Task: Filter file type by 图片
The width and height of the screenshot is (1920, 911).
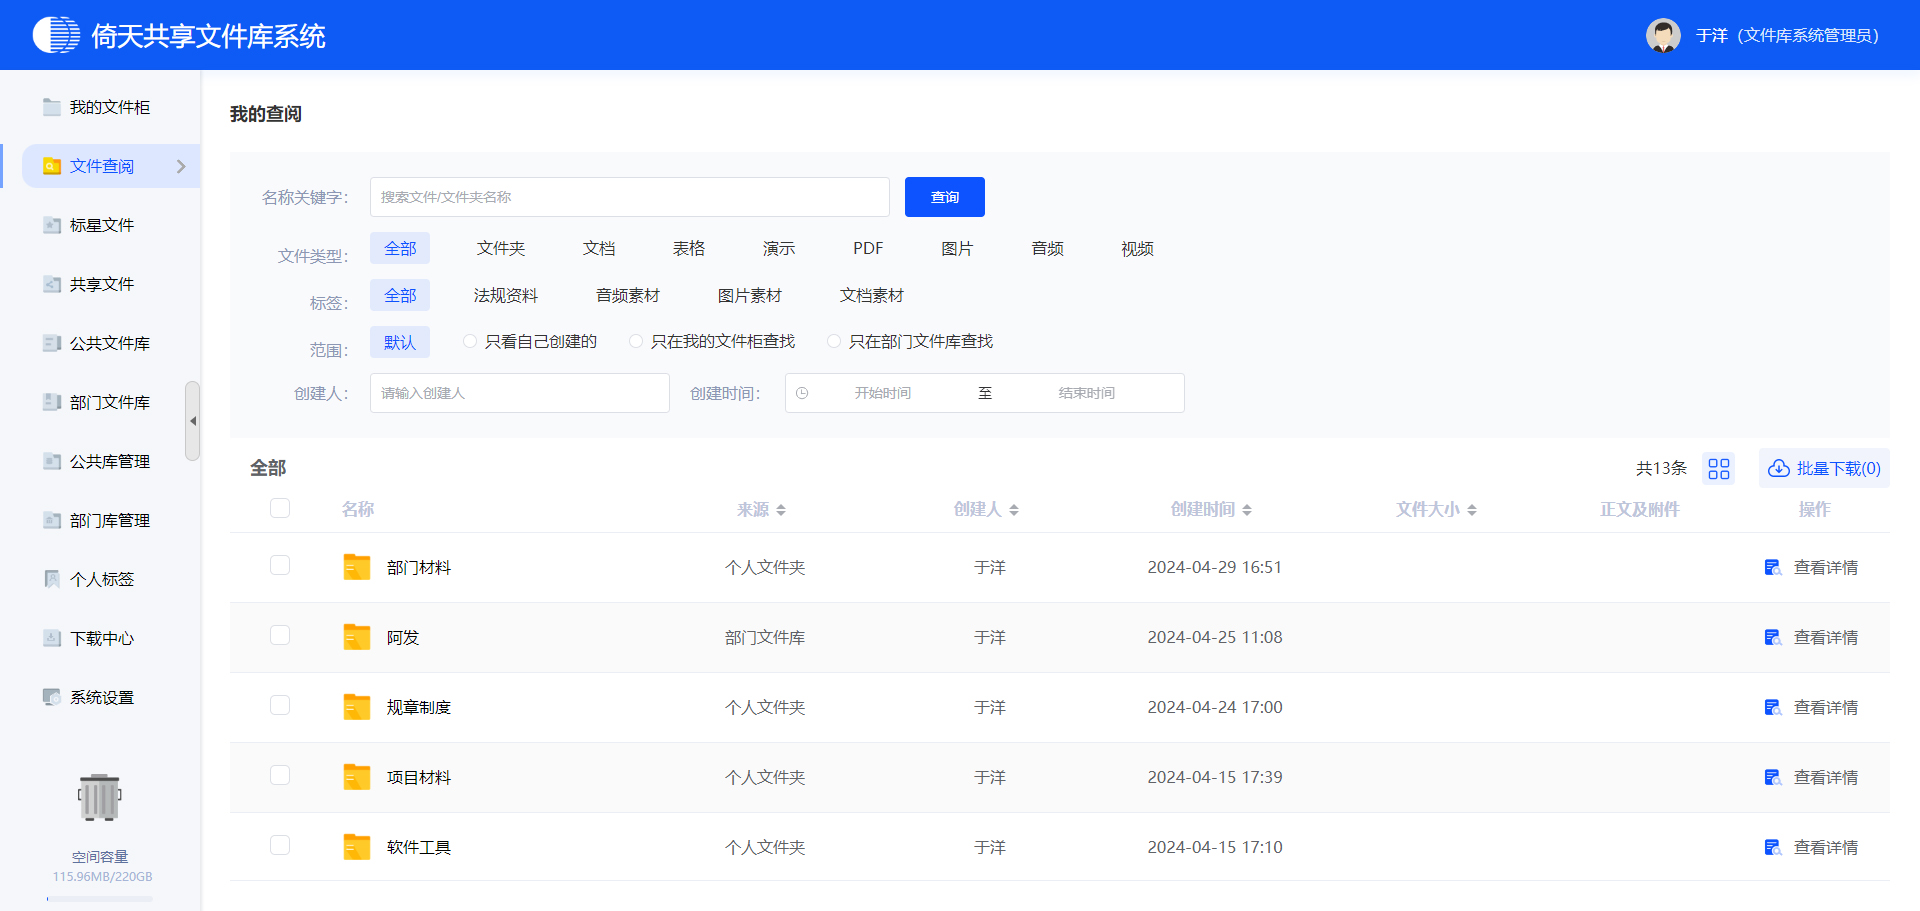Action: 957,248
